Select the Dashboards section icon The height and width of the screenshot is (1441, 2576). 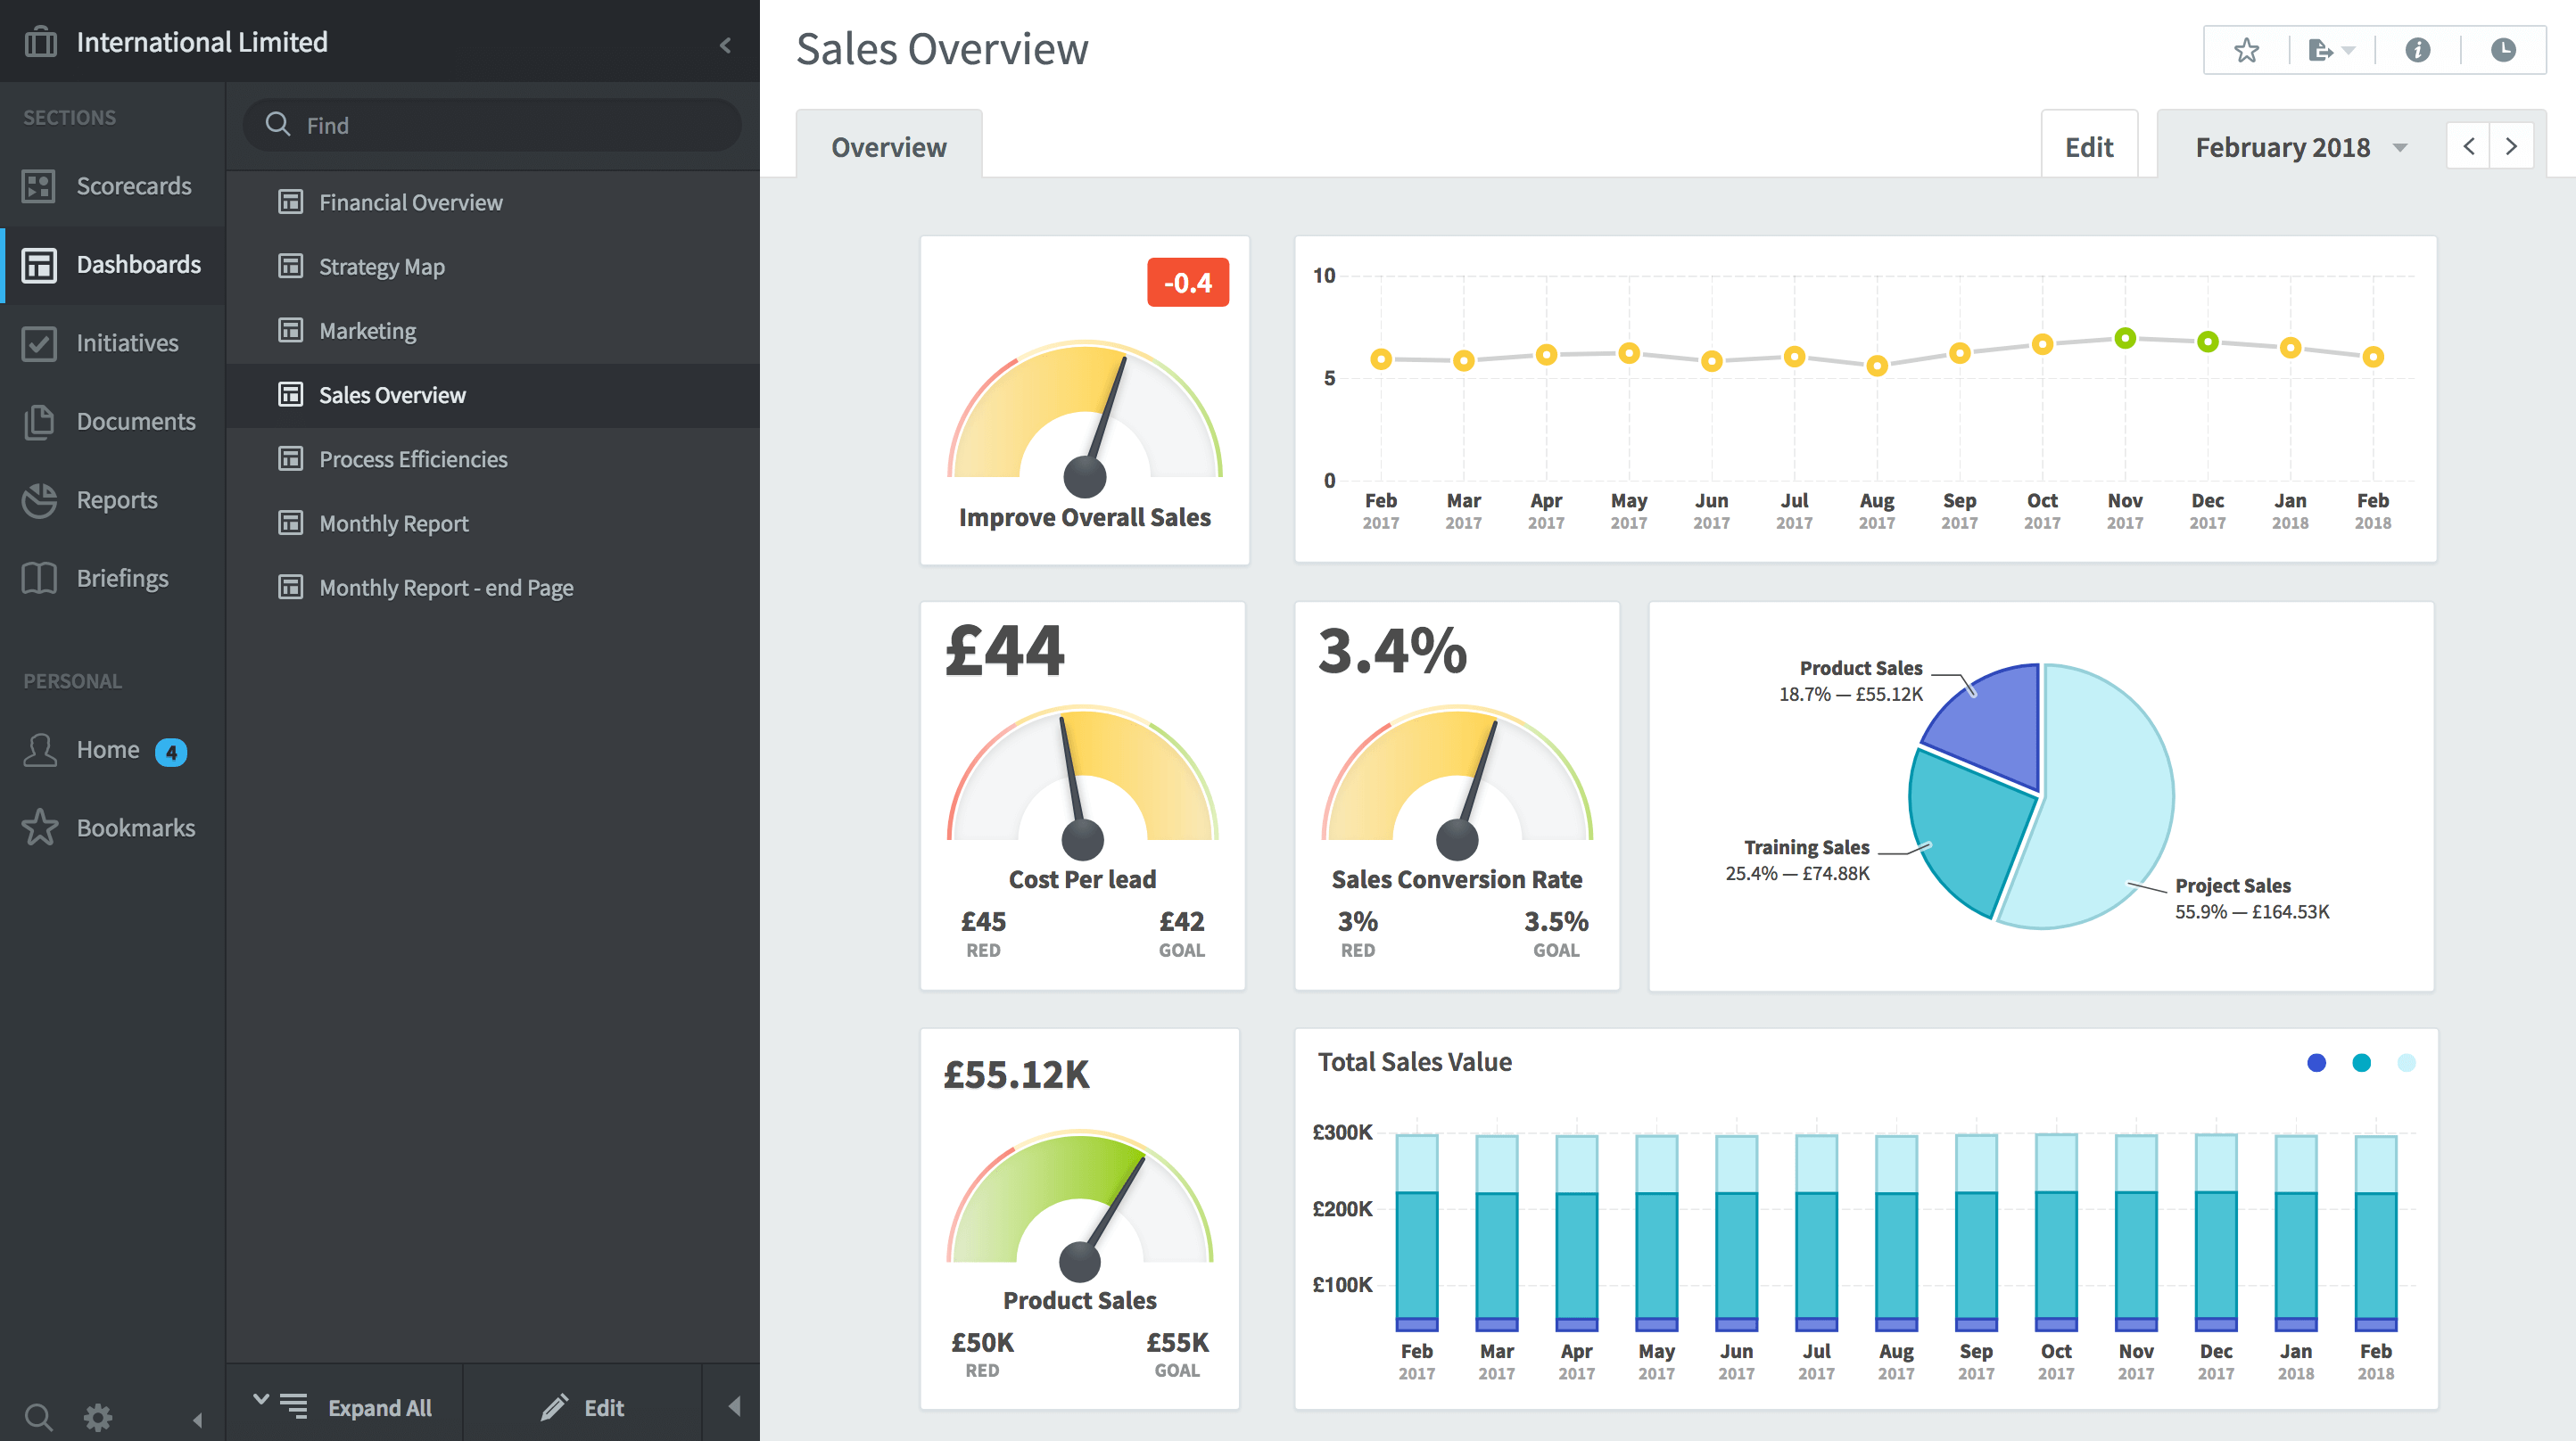click(39, 264)
